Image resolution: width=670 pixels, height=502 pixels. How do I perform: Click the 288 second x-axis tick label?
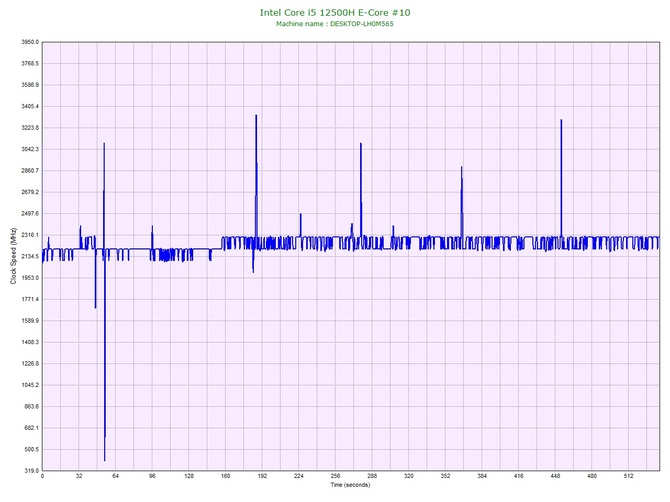pos(372,476)
